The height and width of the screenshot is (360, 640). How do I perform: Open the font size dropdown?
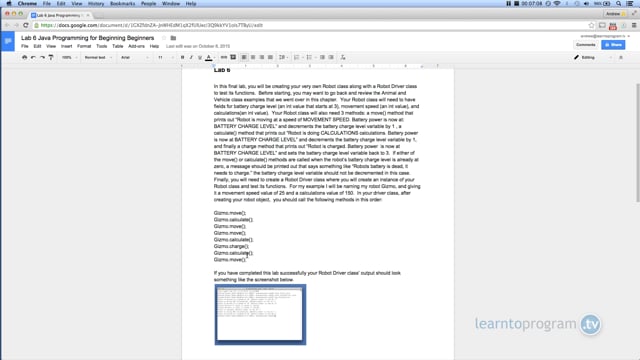click(x=165, y=58)
